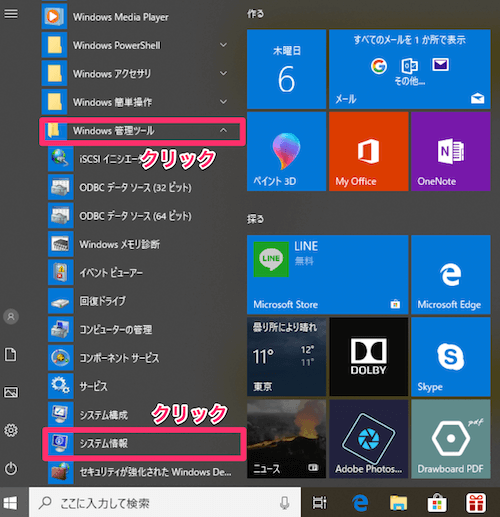Select Windows Media Player text entry

[121, 17]
